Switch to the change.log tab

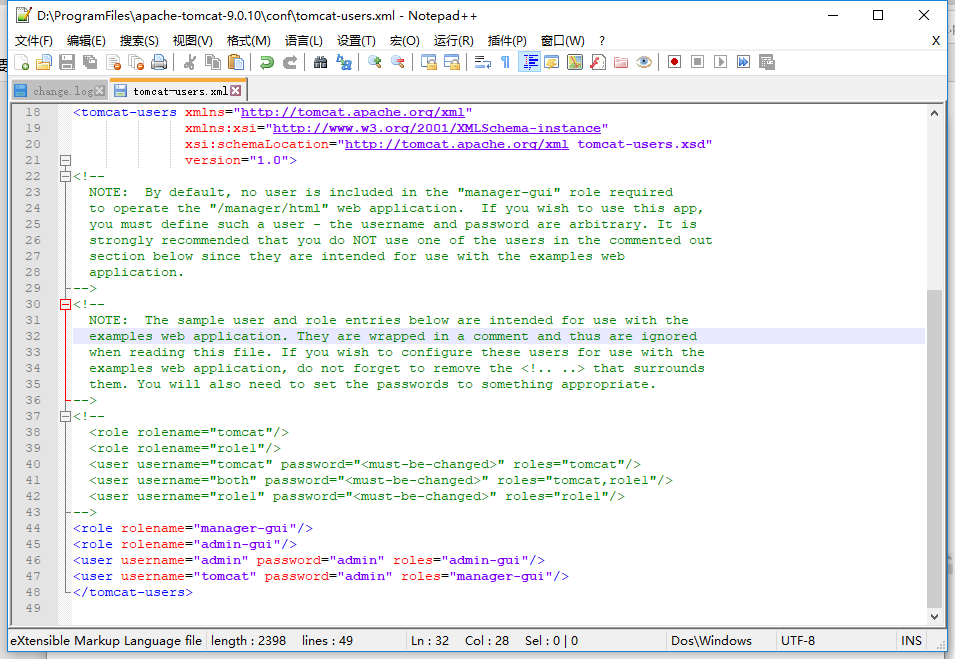(60, 91)
